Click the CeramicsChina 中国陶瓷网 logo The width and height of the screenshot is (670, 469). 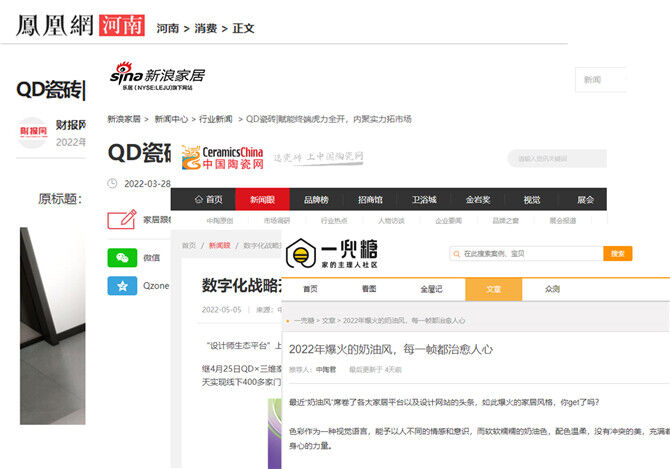click(x=215, y=157)
